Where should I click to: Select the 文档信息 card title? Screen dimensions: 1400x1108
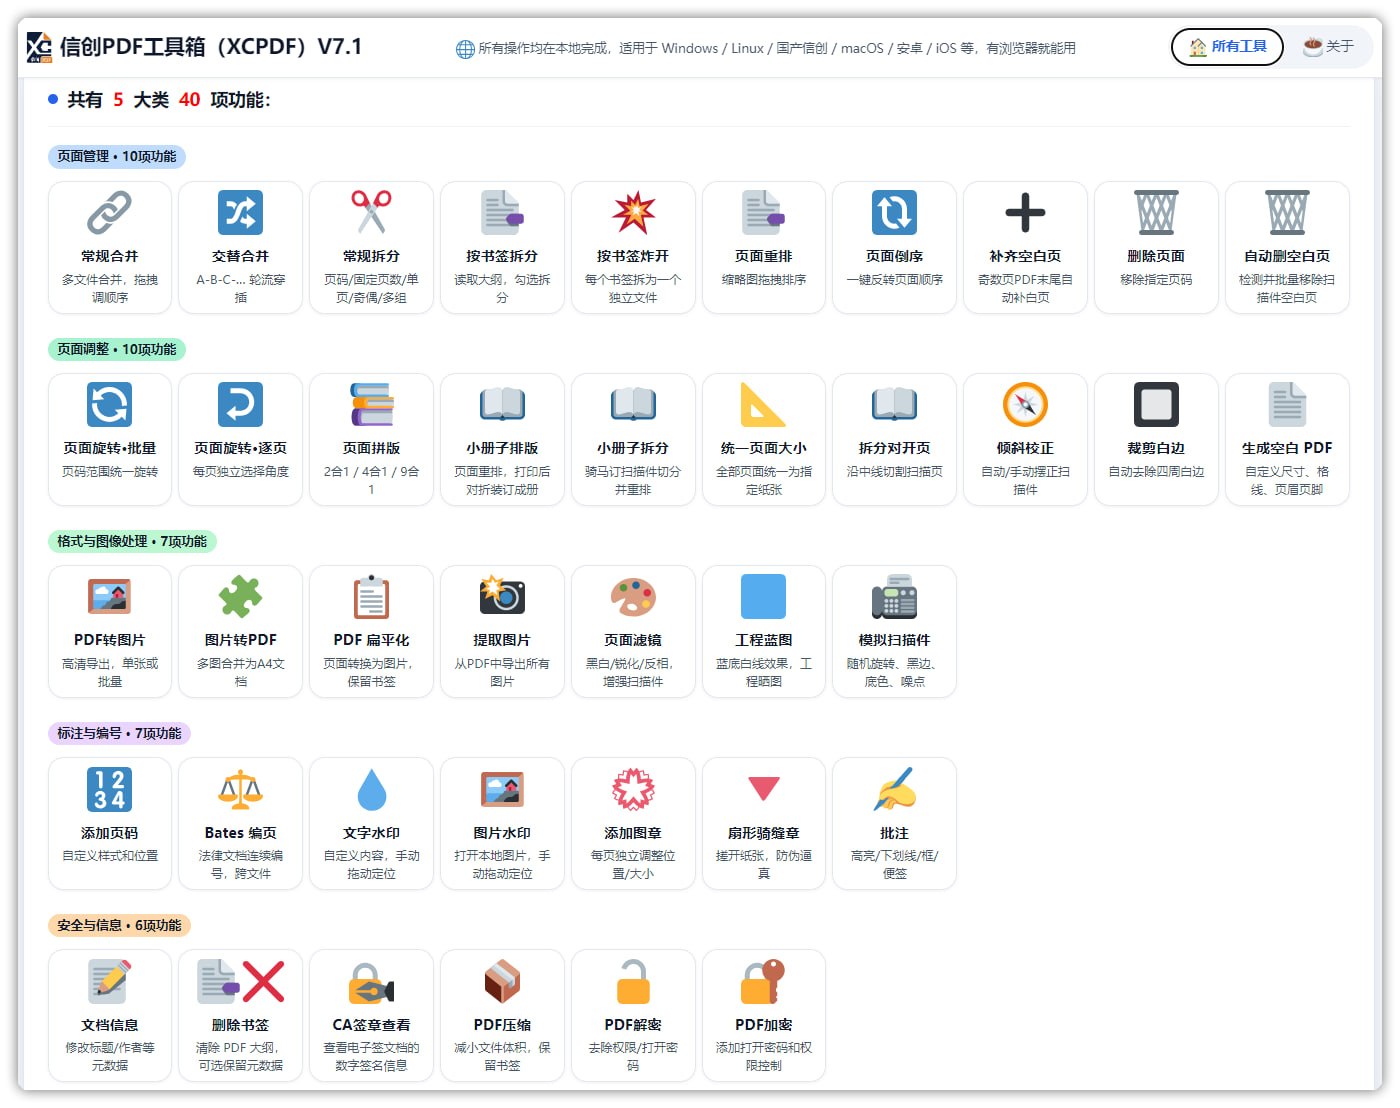tap(110, 1025)
